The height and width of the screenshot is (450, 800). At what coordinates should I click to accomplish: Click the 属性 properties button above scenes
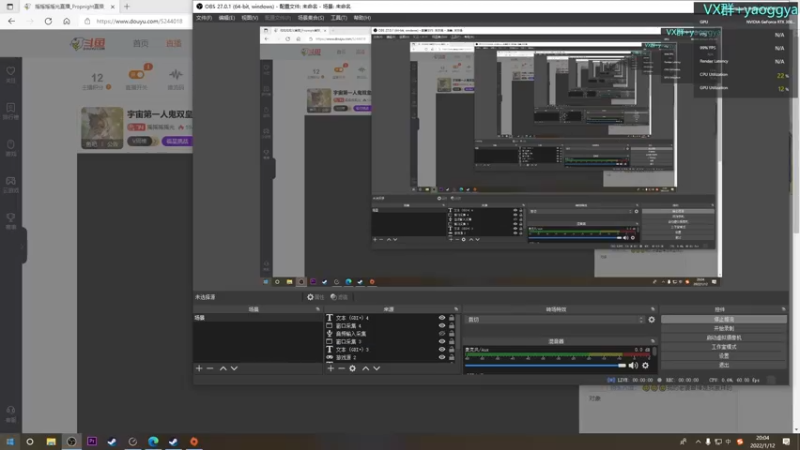[x=315, y=297]
